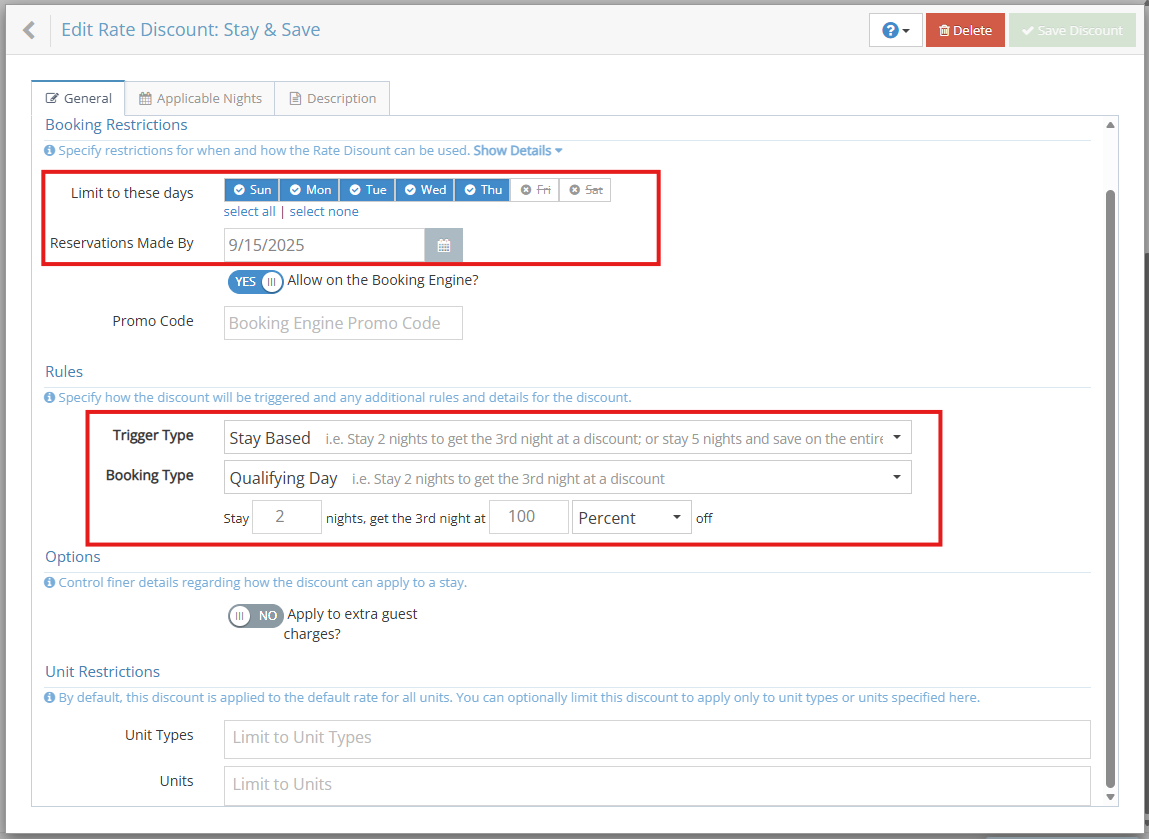Enable the Fri day checkbox
The image size is (1149, 839).
click(x=534, y=190)
